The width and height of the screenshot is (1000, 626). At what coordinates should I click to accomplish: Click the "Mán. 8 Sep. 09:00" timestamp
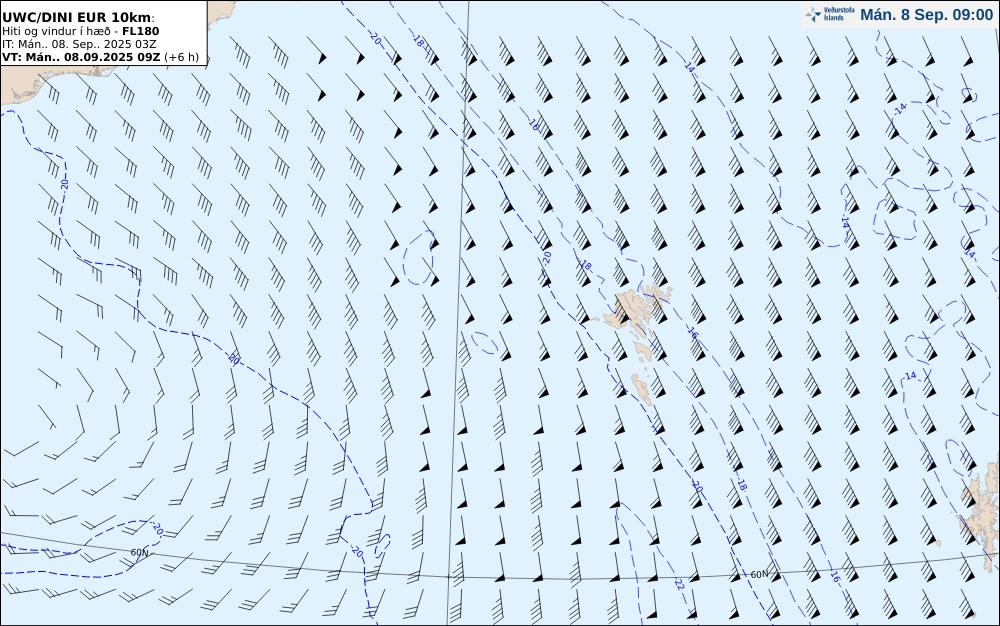point(926,15)
